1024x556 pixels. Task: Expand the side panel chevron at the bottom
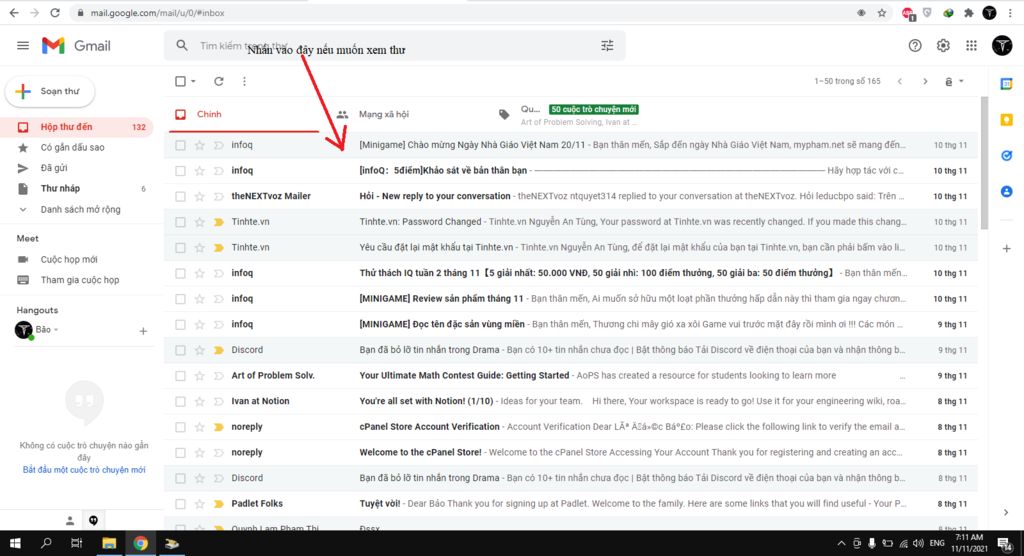(1006, 513)
